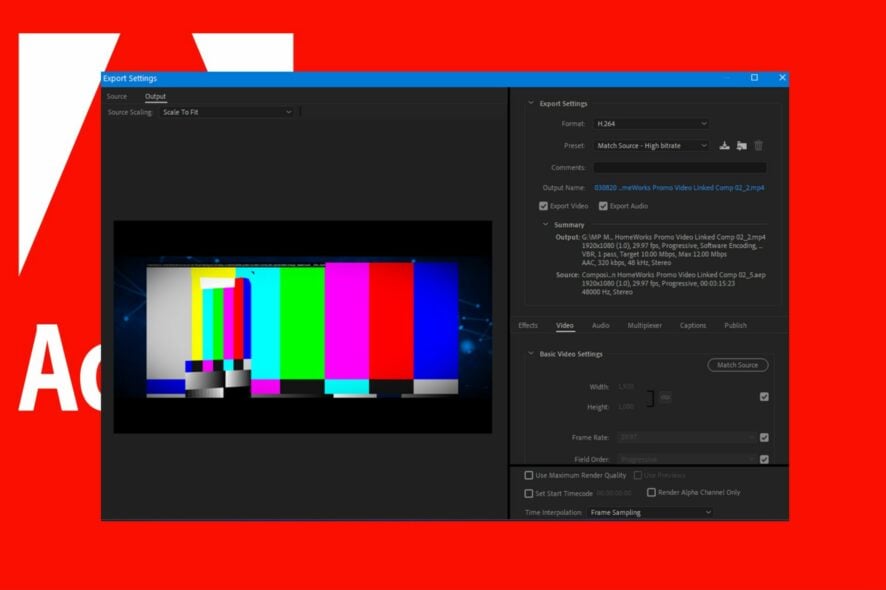886x590 pixels.
Task: Disable the Export Audio option
Action: tap(602, 205)
